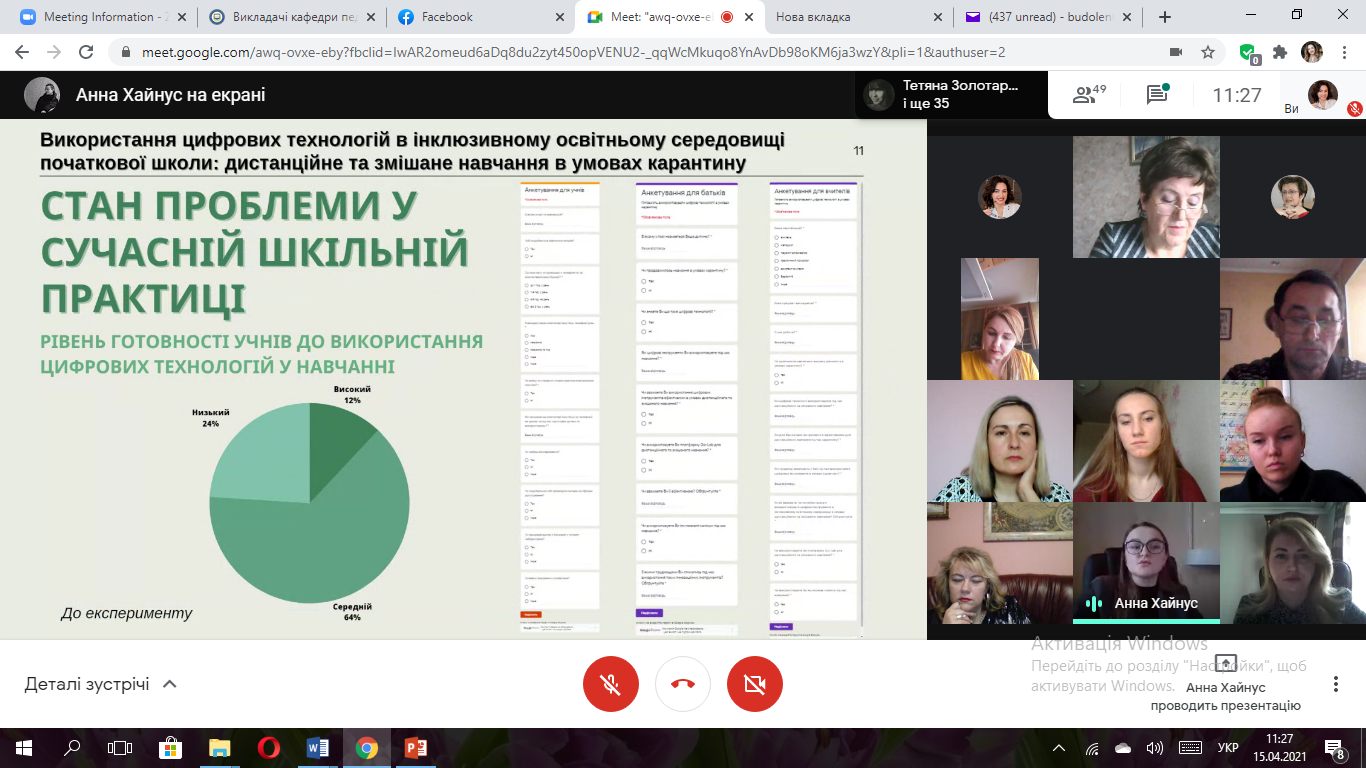Open the participants list icon
Image resolution: width=1366 pixels, height=768 pixels.
[x=1088, y=95]
